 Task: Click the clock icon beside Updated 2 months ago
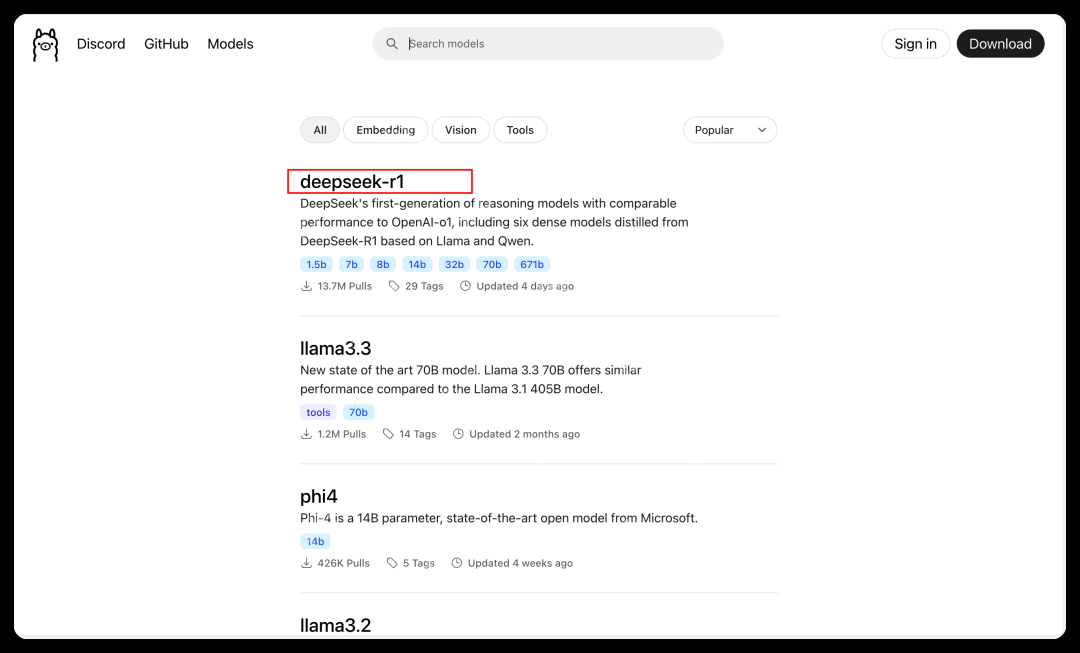click(458, 434)
